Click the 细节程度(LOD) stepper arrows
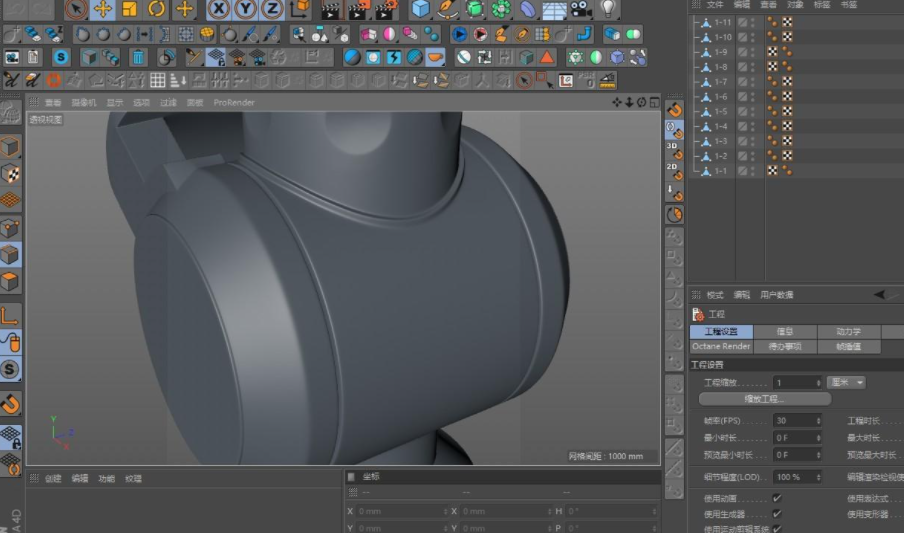Screen dimensions: 904x533 tap(819, 477)
